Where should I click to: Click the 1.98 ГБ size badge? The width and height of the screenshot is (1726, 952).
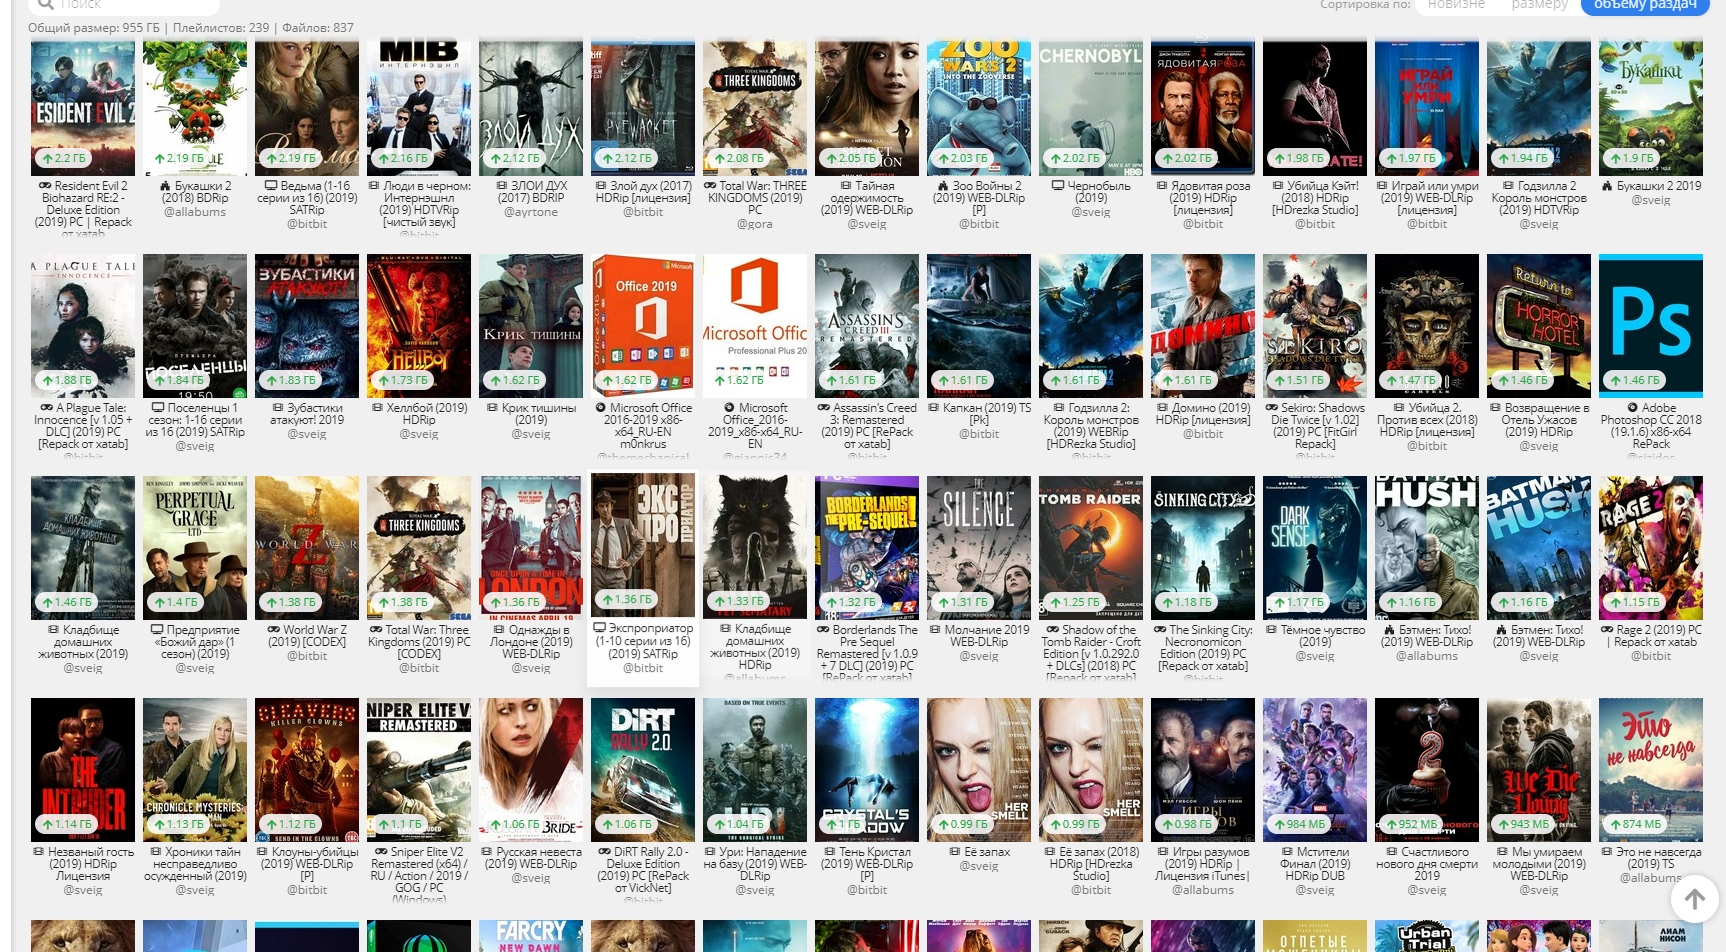(1298, 158)
